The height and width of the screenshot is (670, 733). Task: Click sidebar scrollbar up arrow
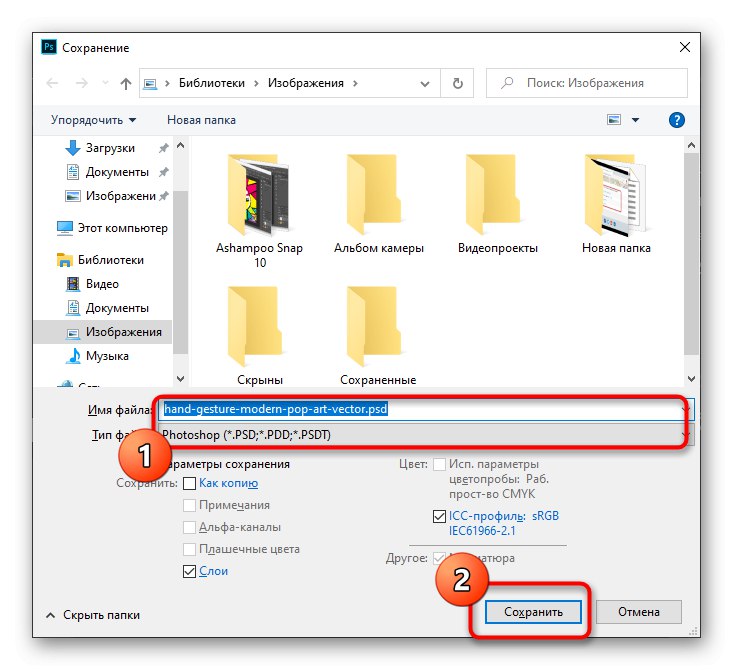click(180, 145)
